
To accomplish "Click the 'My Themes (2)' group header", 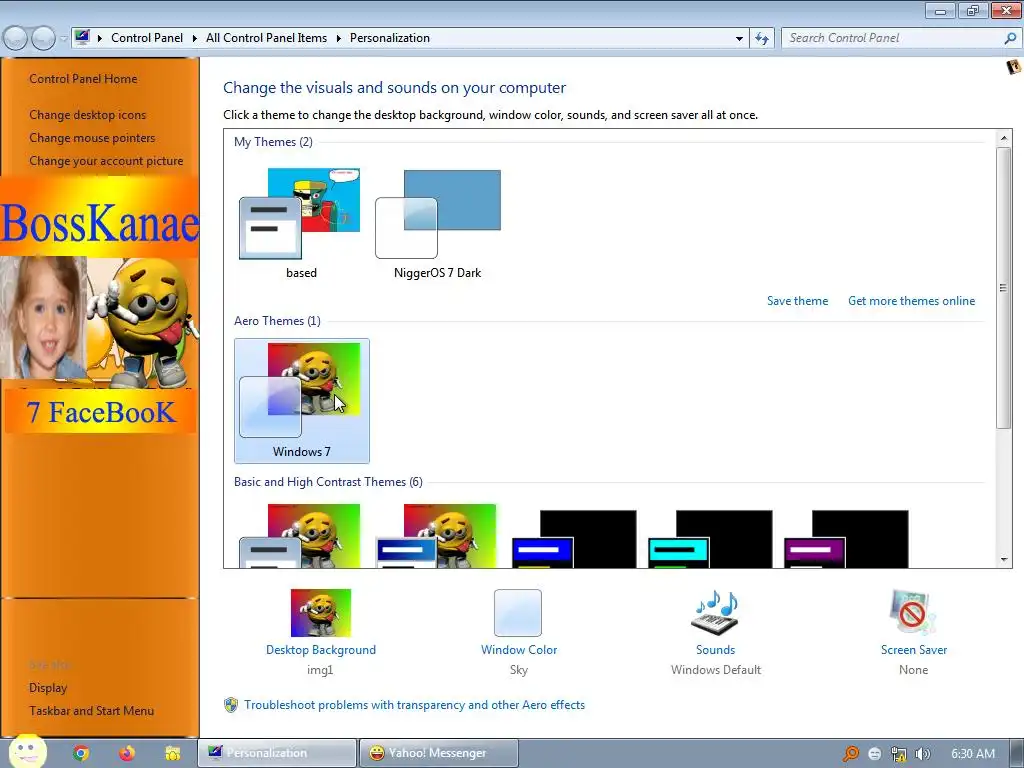I will click(273, 142).
